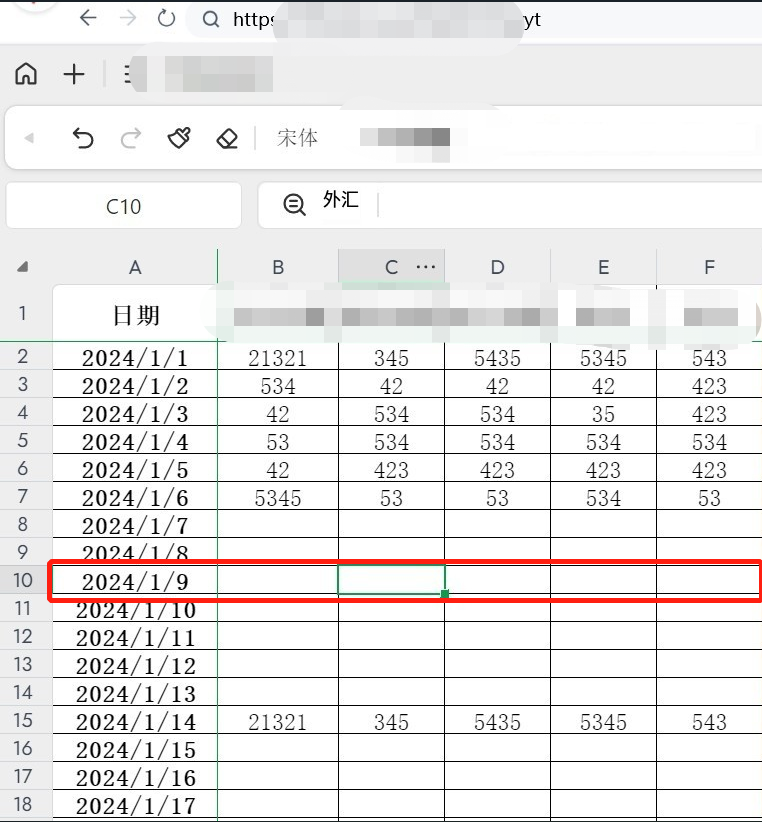Create new document with plus icon
The height and width of the screenshot is (822, 762).
[x=74, y=74]
